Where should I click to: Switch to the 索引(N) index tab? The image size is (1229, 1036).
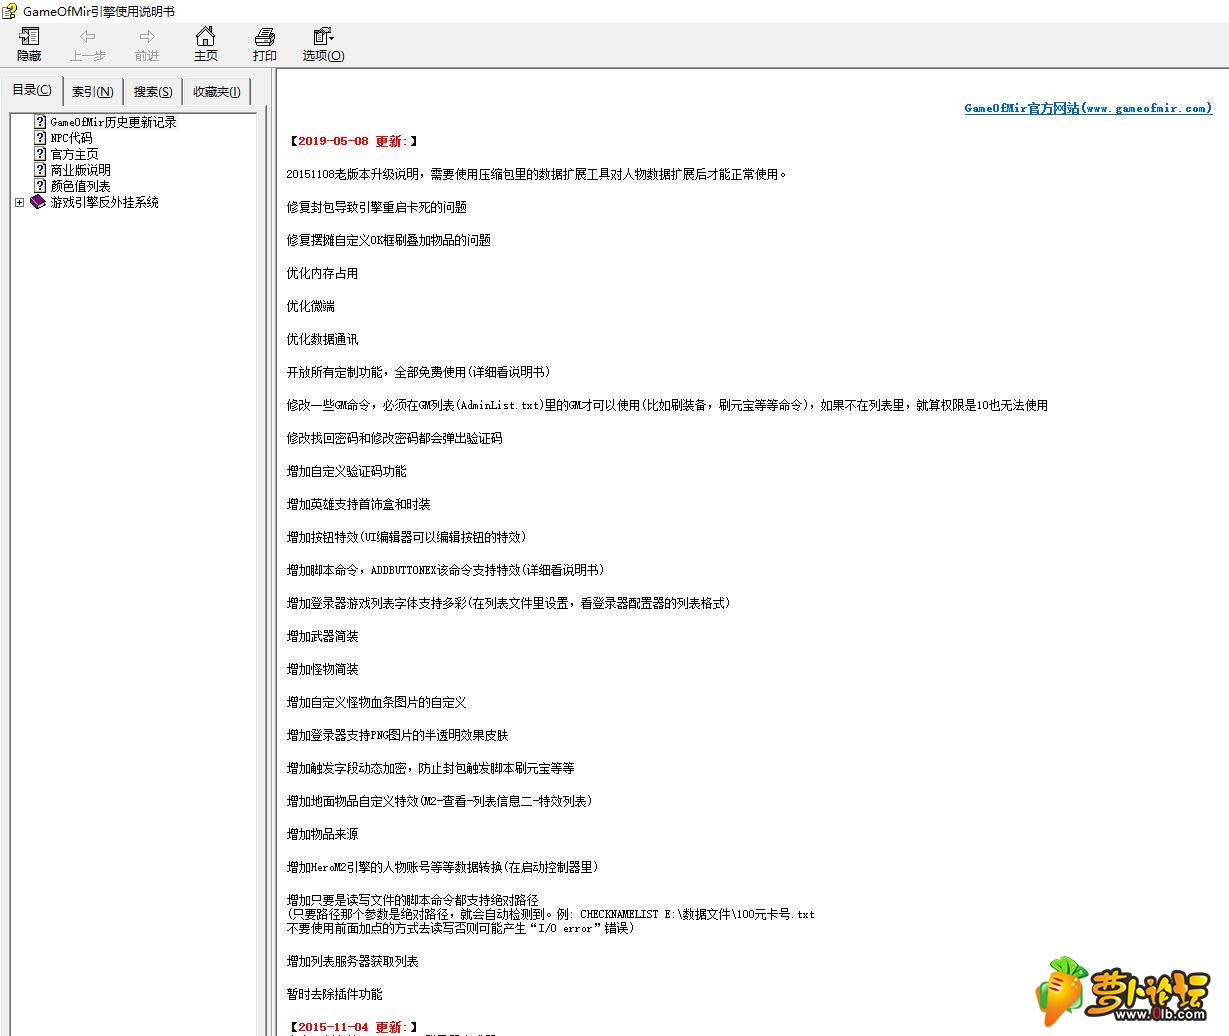93,92
